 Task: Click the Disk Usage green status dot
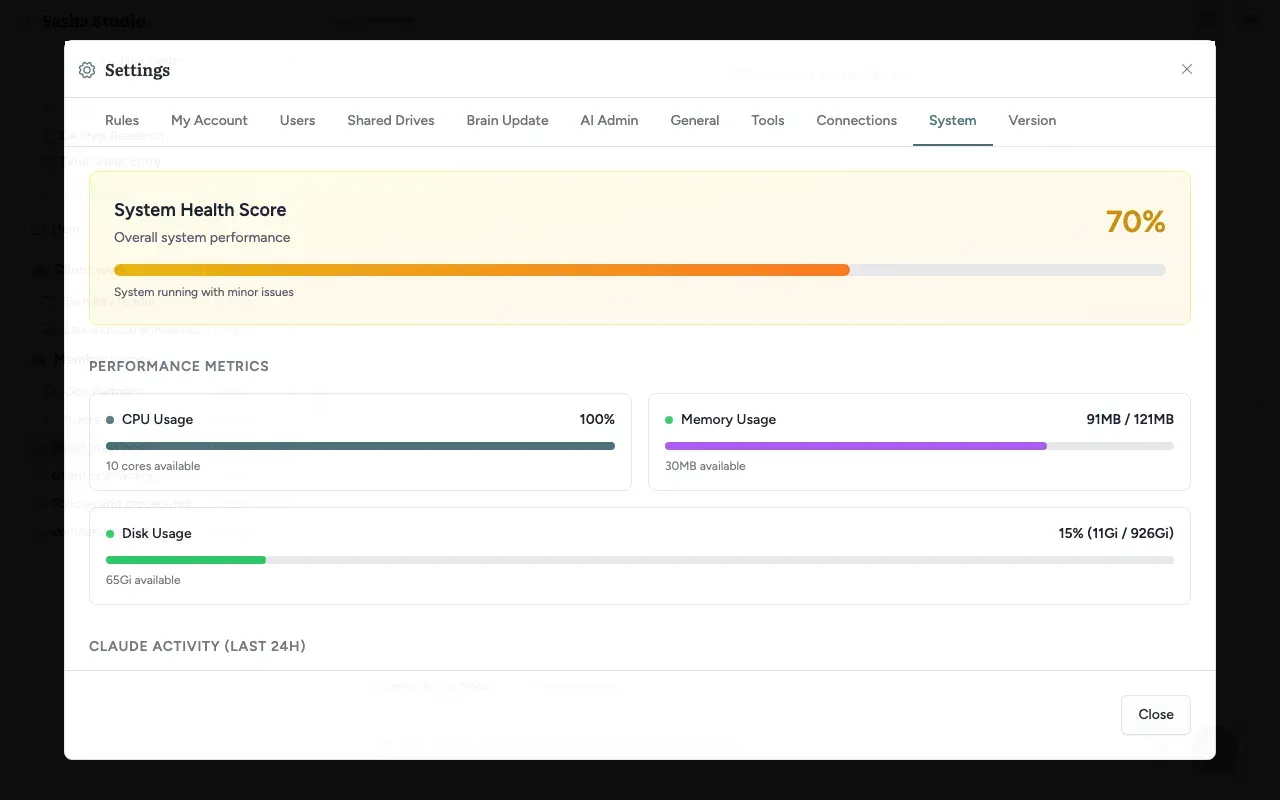pos(110,534)
